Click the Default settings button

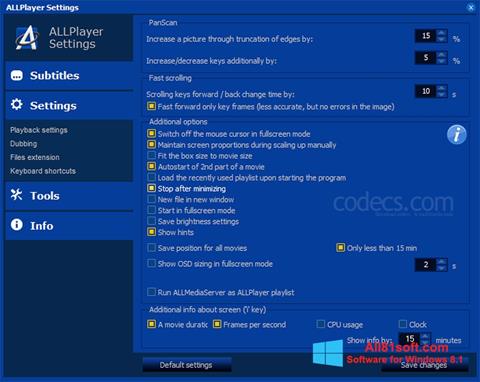[x=186, y=365]
